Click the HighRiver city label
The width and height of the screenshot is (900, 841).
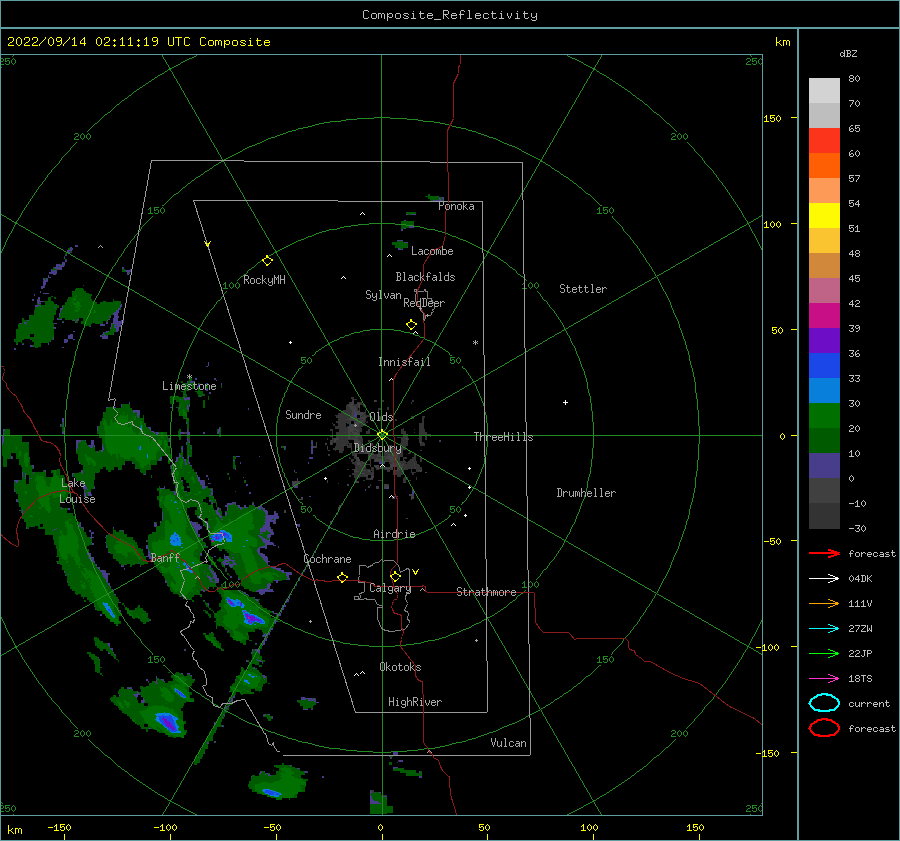tap(415, 702)
